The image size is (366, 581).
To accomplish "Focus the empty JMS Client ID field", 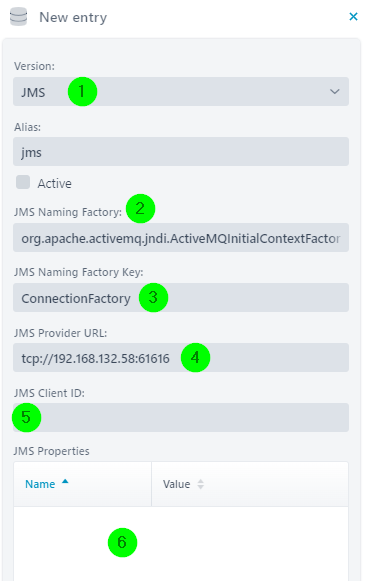I will [x=181, y=418].
